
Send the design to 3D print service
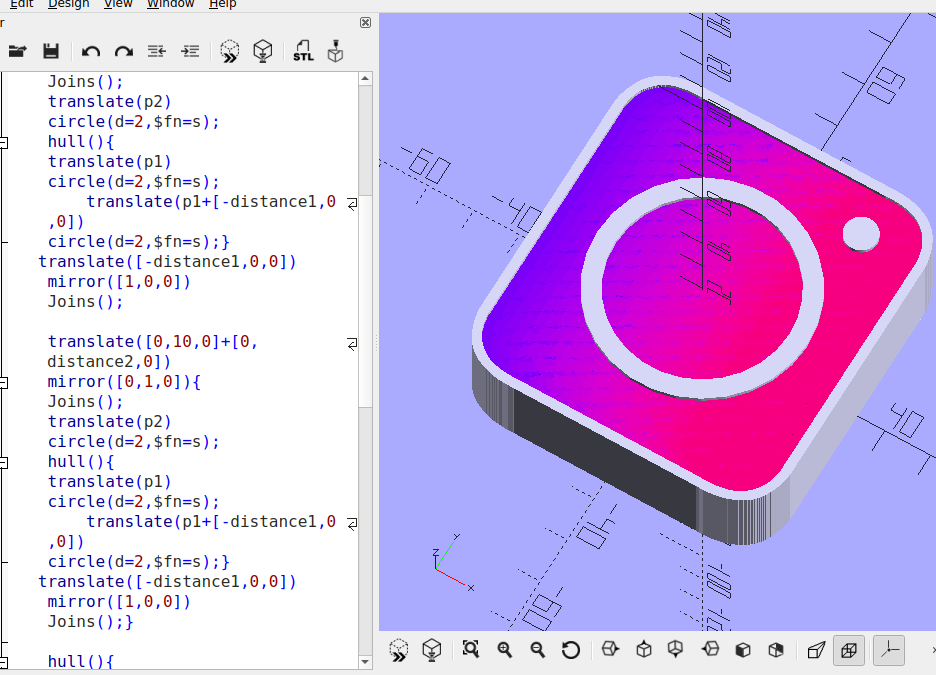[x=335, y=51]
